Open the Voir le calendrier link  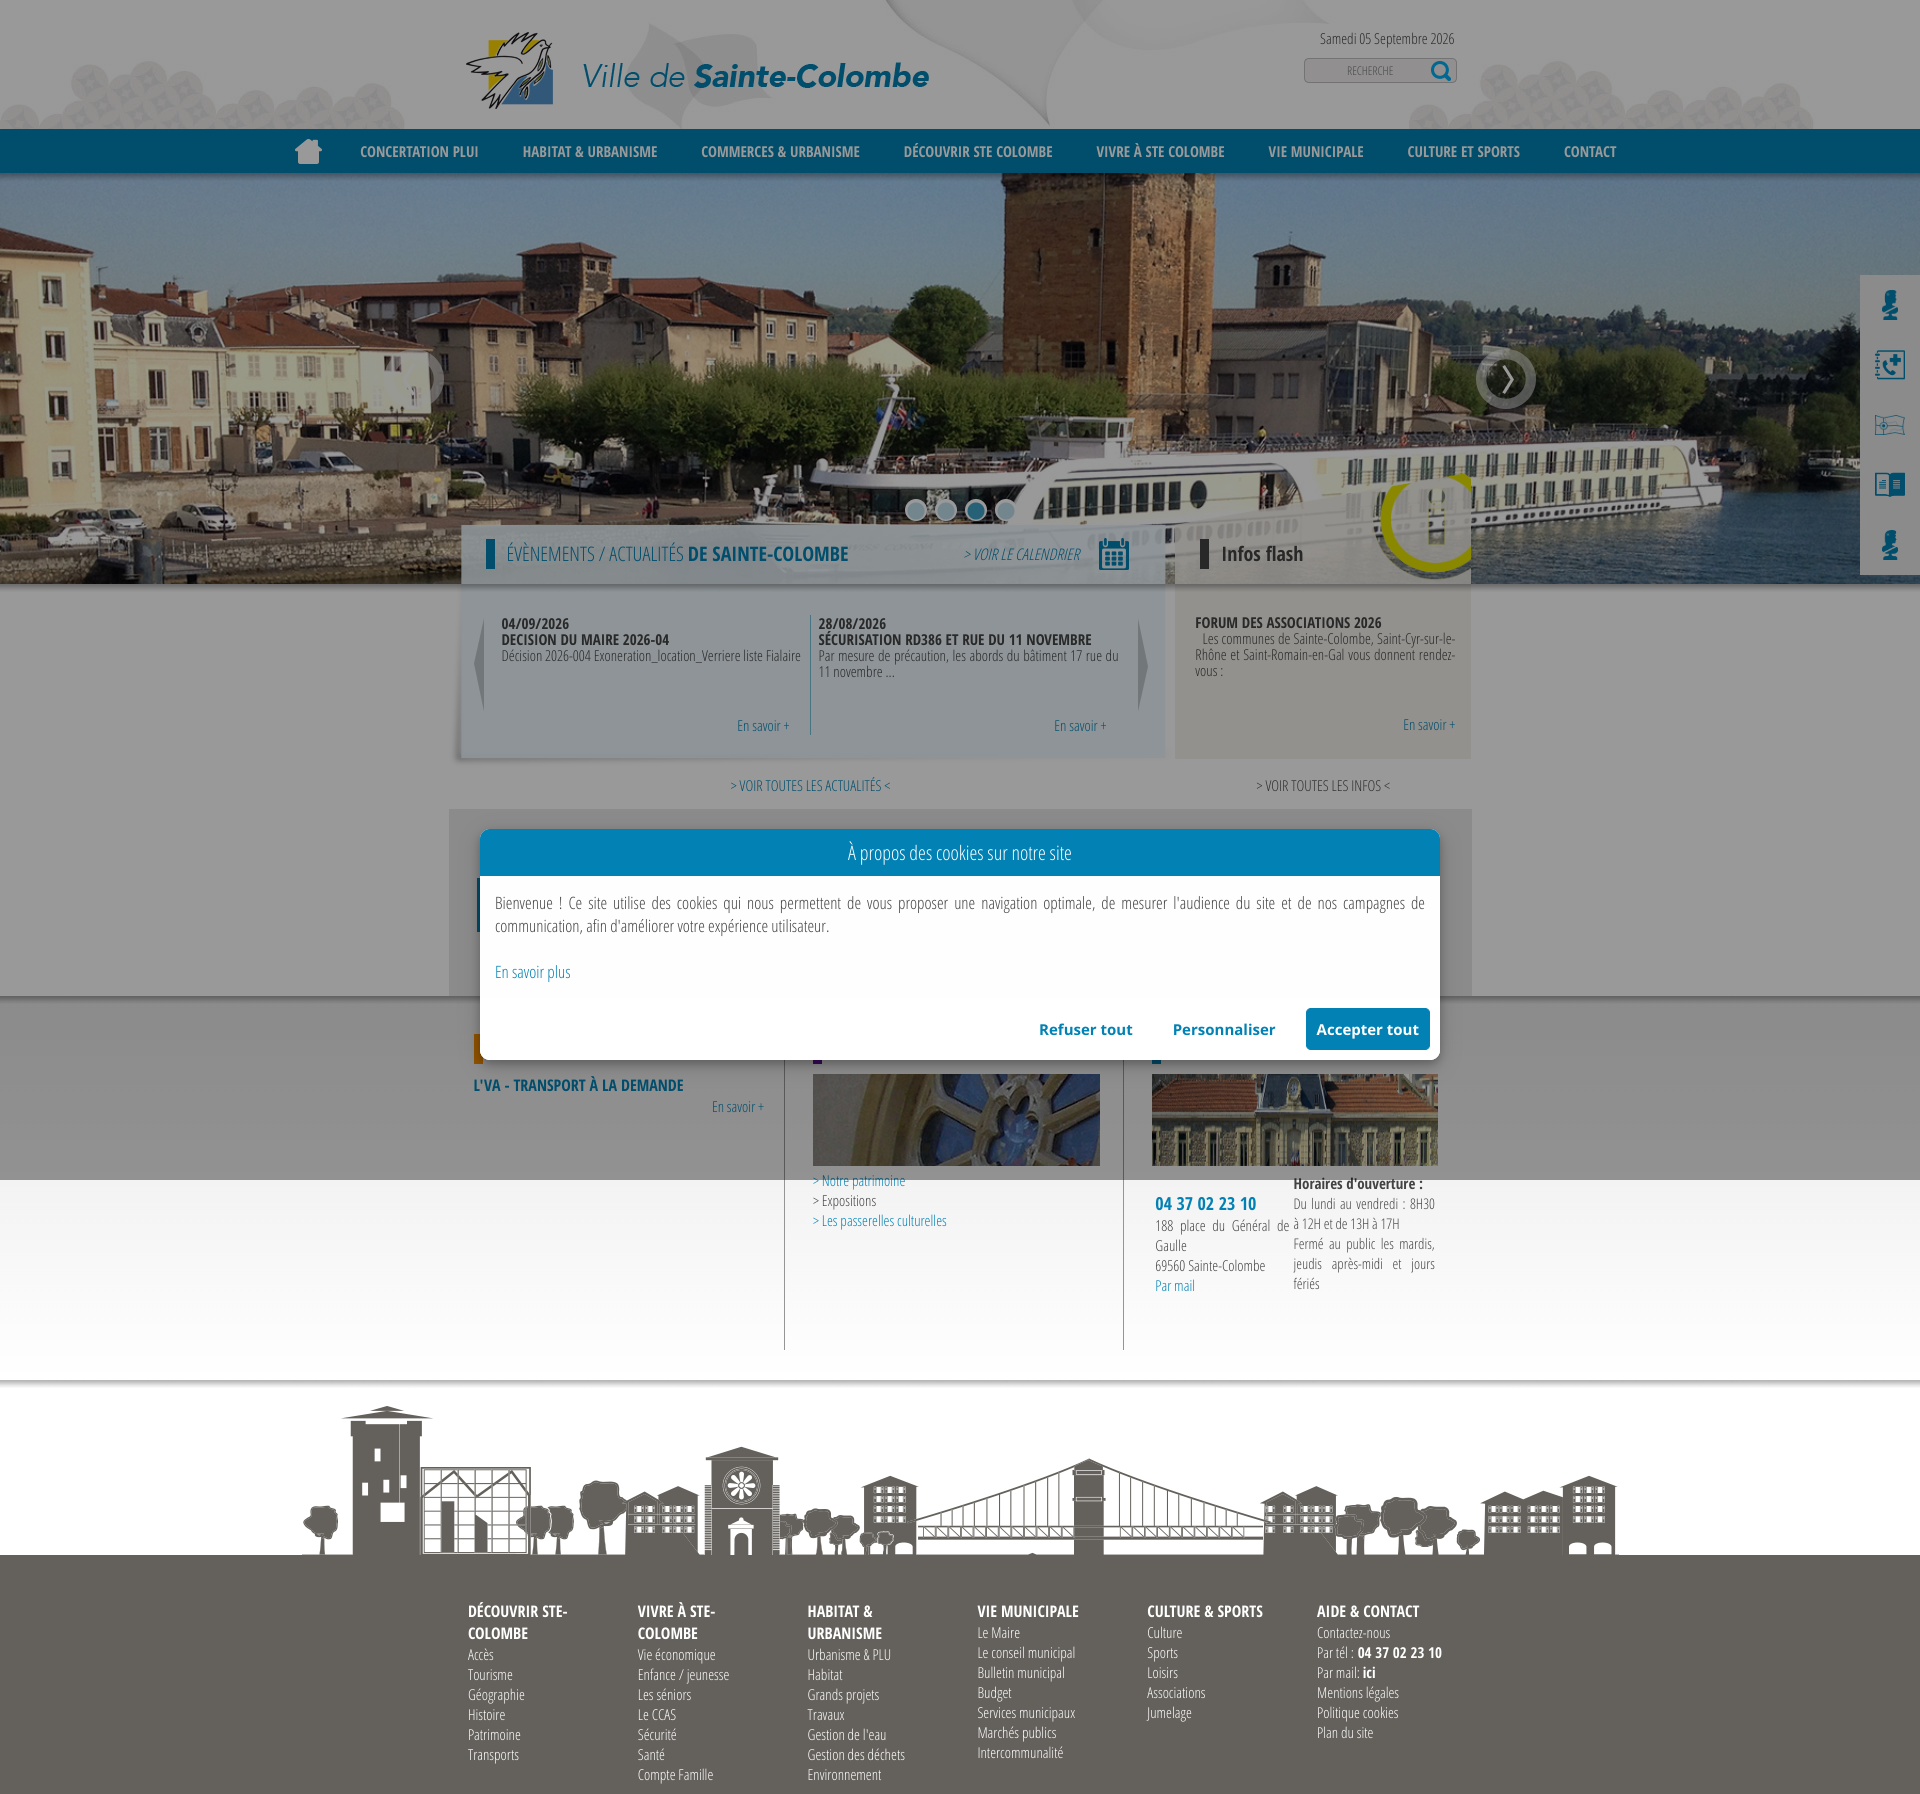1022,554
